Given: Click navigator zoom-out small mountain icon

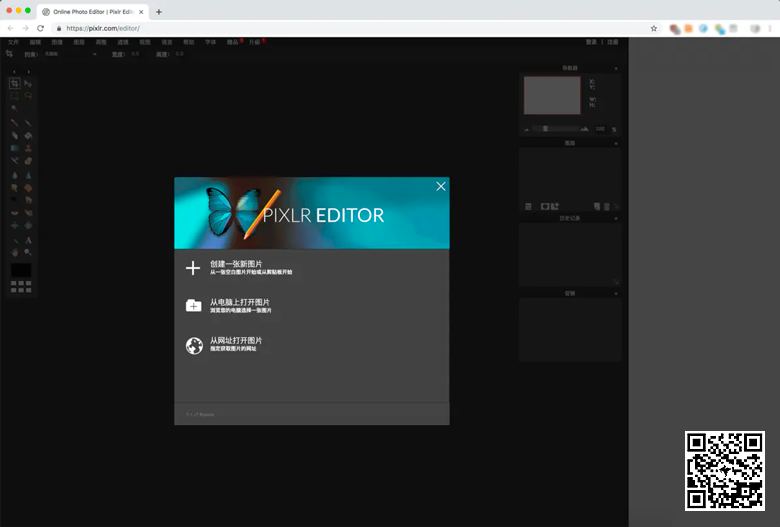Looking at the screenshot, I should click(526, 129).
